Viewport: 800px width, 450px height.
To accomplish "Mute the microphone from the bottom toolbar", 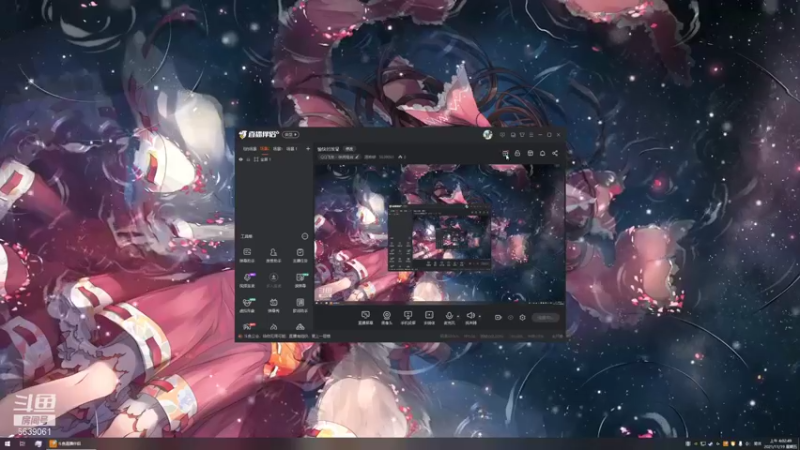I will (x=449, y=317).
